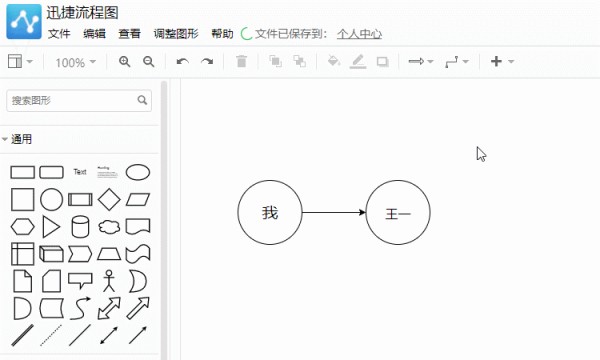The width and height of the screenshot is (600, 360).
Task: Open the 文件 menu
Action: click(x=59, y=34)
